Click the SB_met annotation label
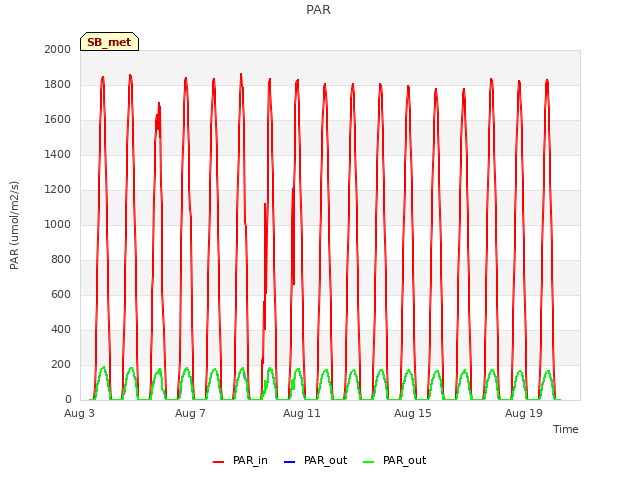 109,42
